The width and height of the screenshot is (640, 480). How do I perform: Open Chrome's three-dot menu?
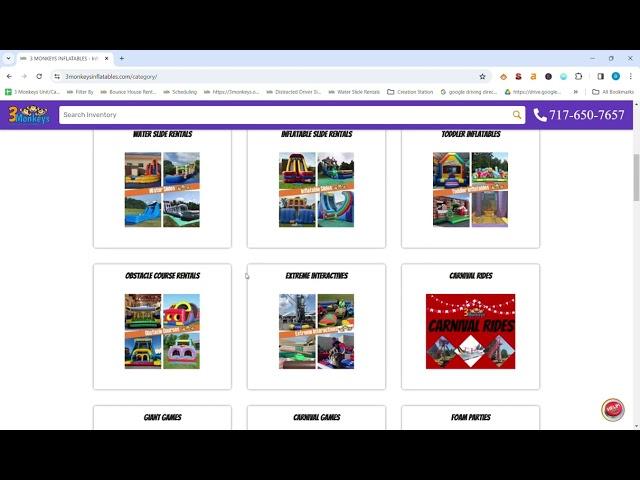[x=631, y=76]
